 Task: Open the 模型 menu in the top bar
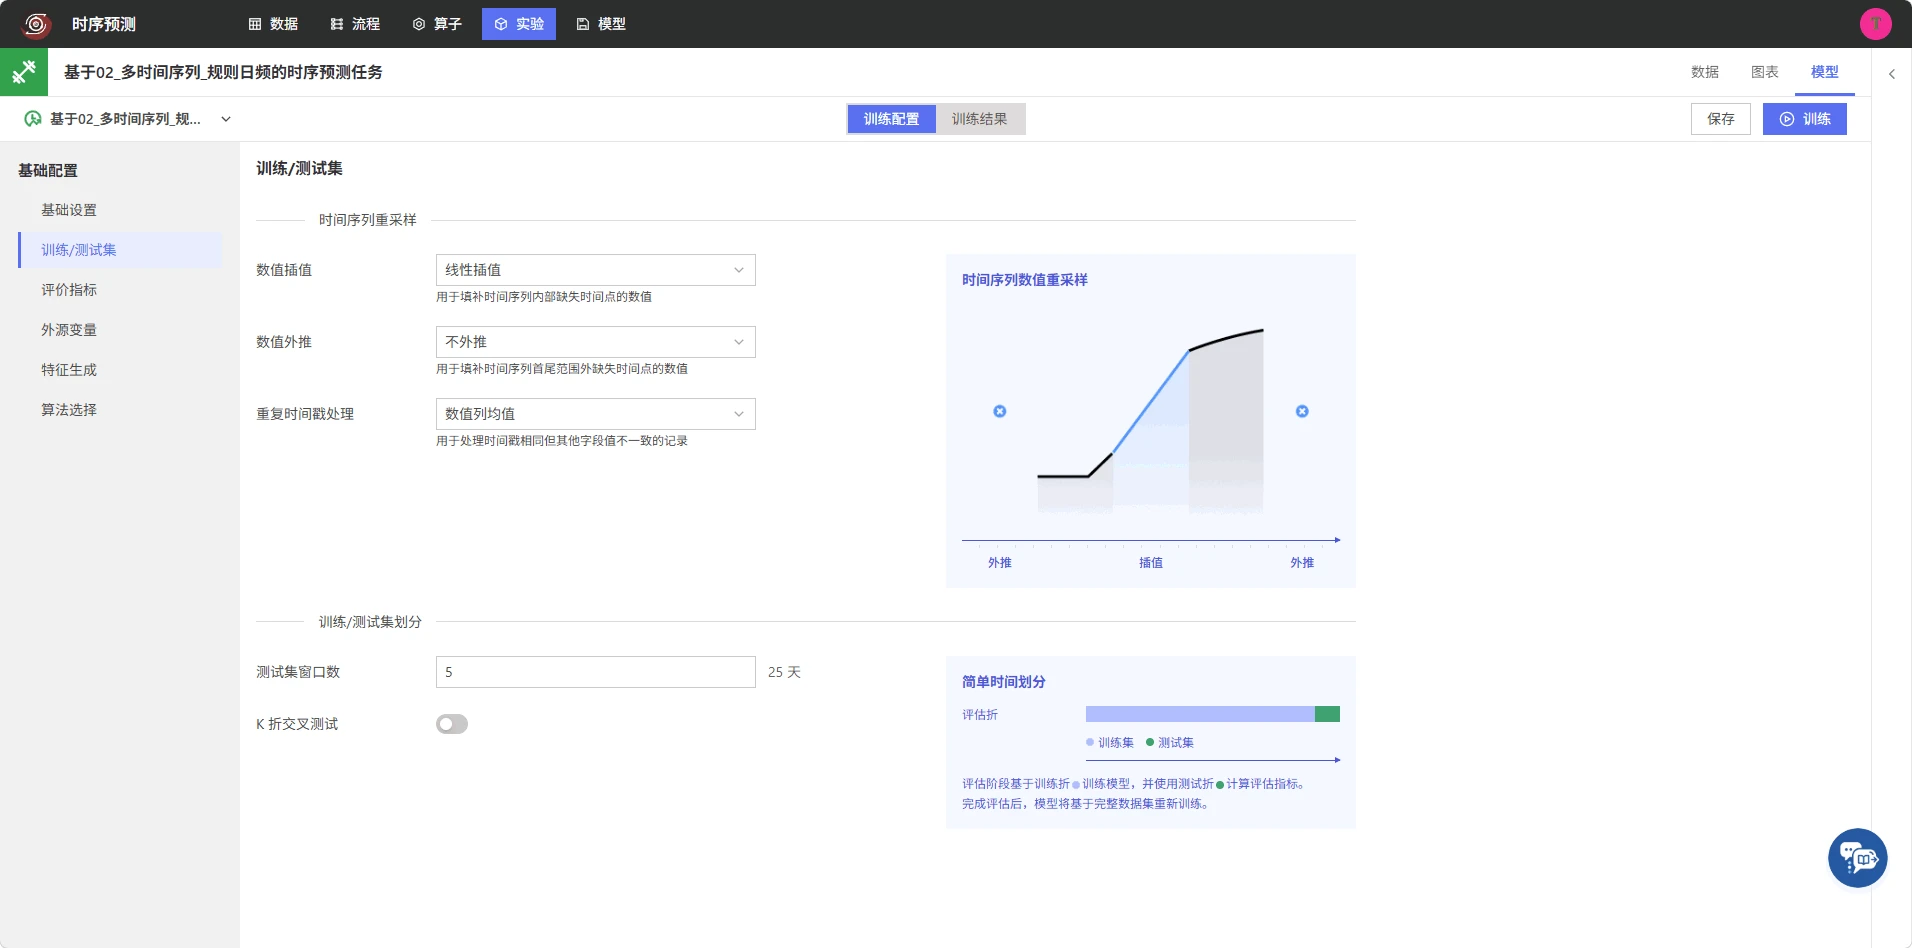[601, 24]
